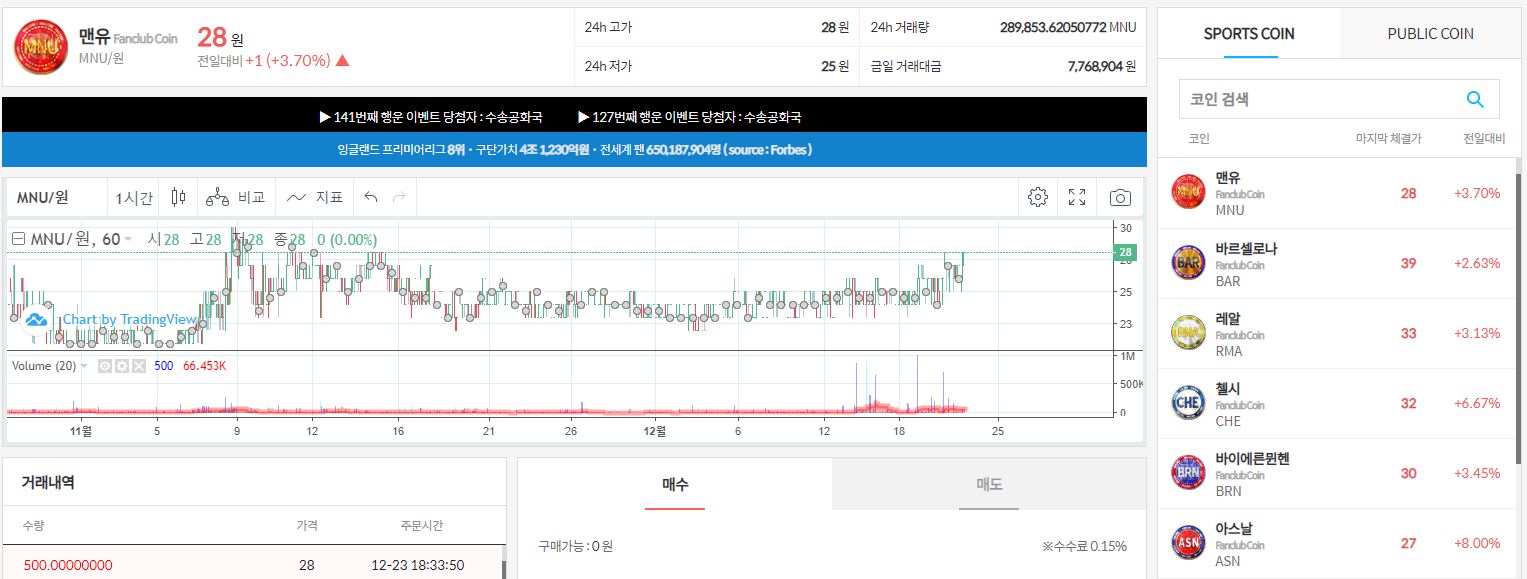1527x579 pixels.
Task: Open the candlestick chart style selector
Action: (178, 197)
